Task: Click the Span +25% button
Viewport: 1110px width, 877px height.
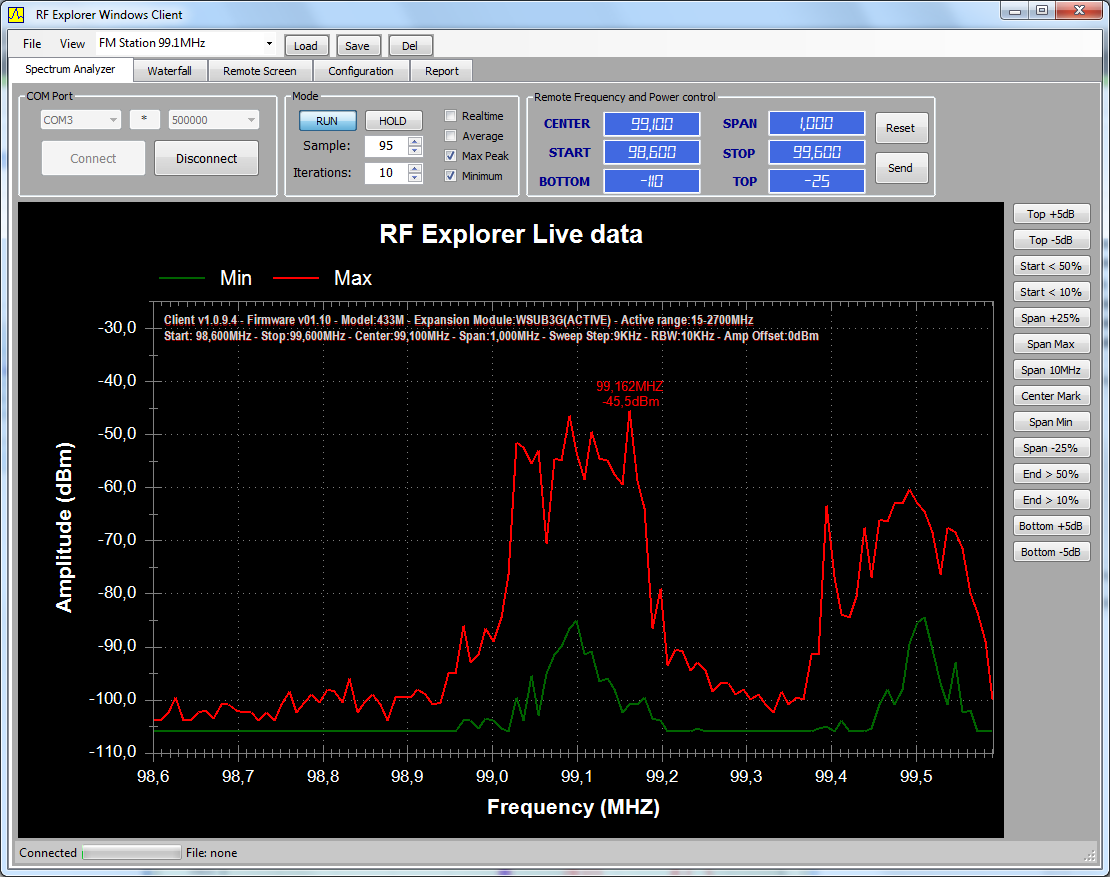Action: [x=1051, y=318]
